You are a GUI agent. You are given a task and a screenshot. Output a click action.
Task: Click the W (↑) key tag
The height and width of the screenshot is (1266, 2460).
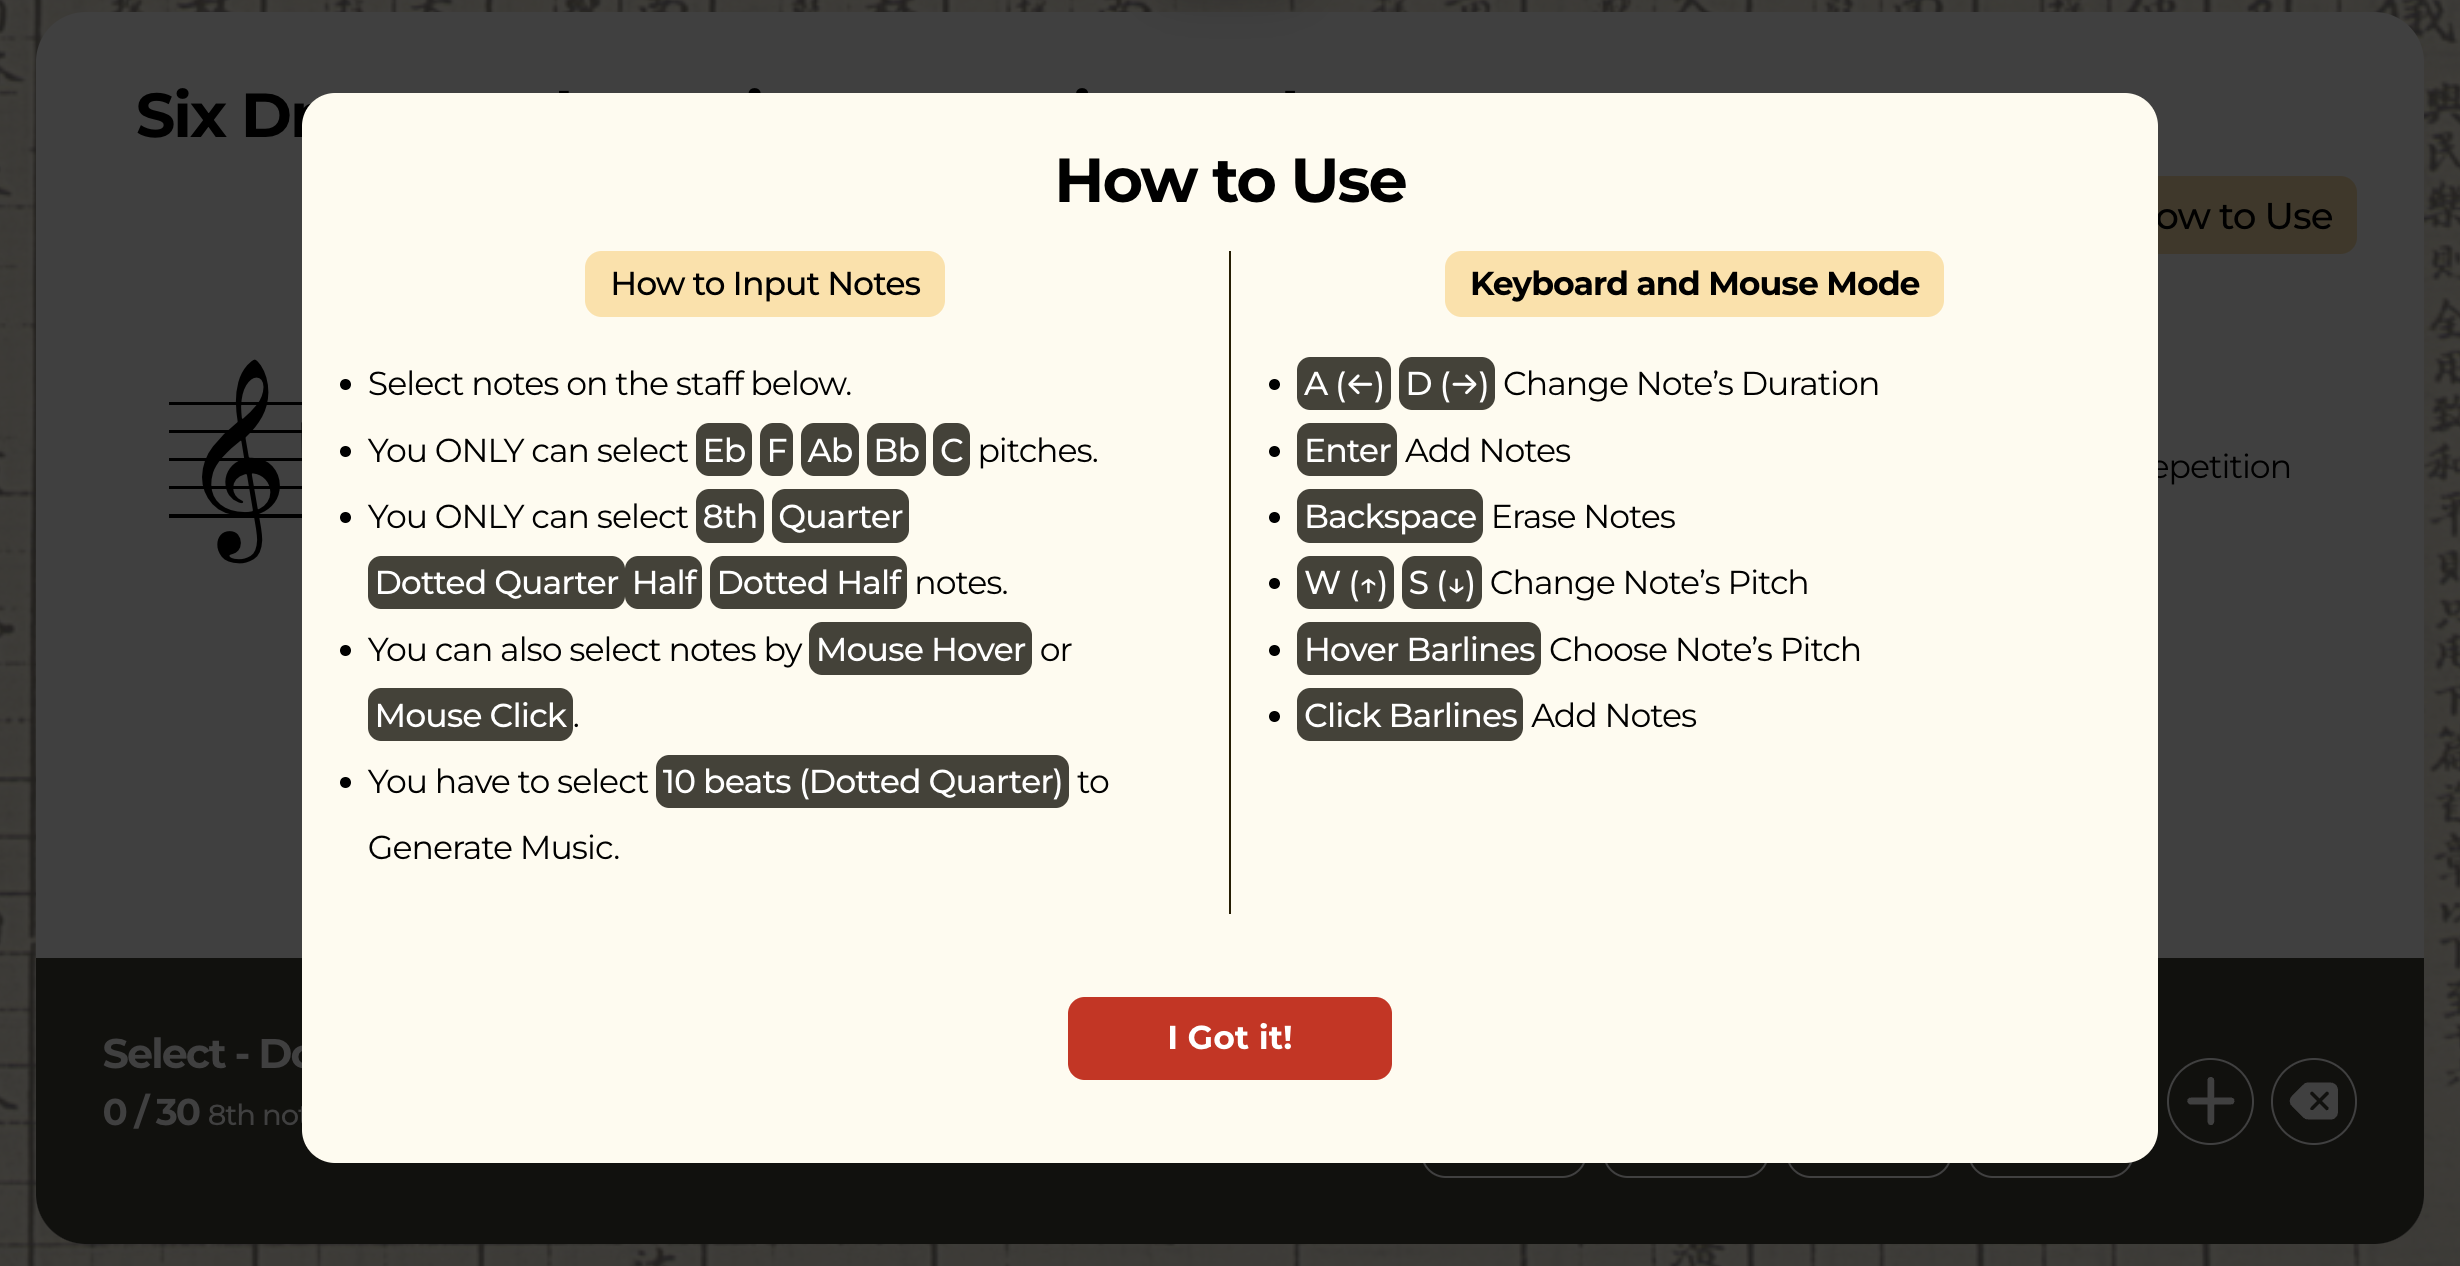[x=1345, y=582]
